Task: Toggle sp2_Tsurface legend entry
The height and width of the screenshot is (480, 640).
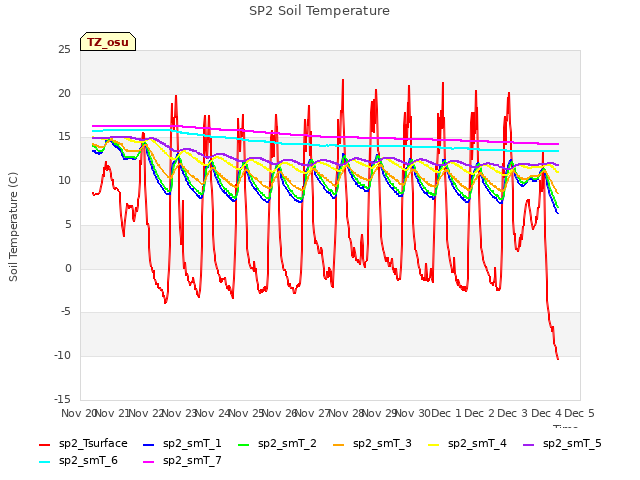Action: point(83,444)
